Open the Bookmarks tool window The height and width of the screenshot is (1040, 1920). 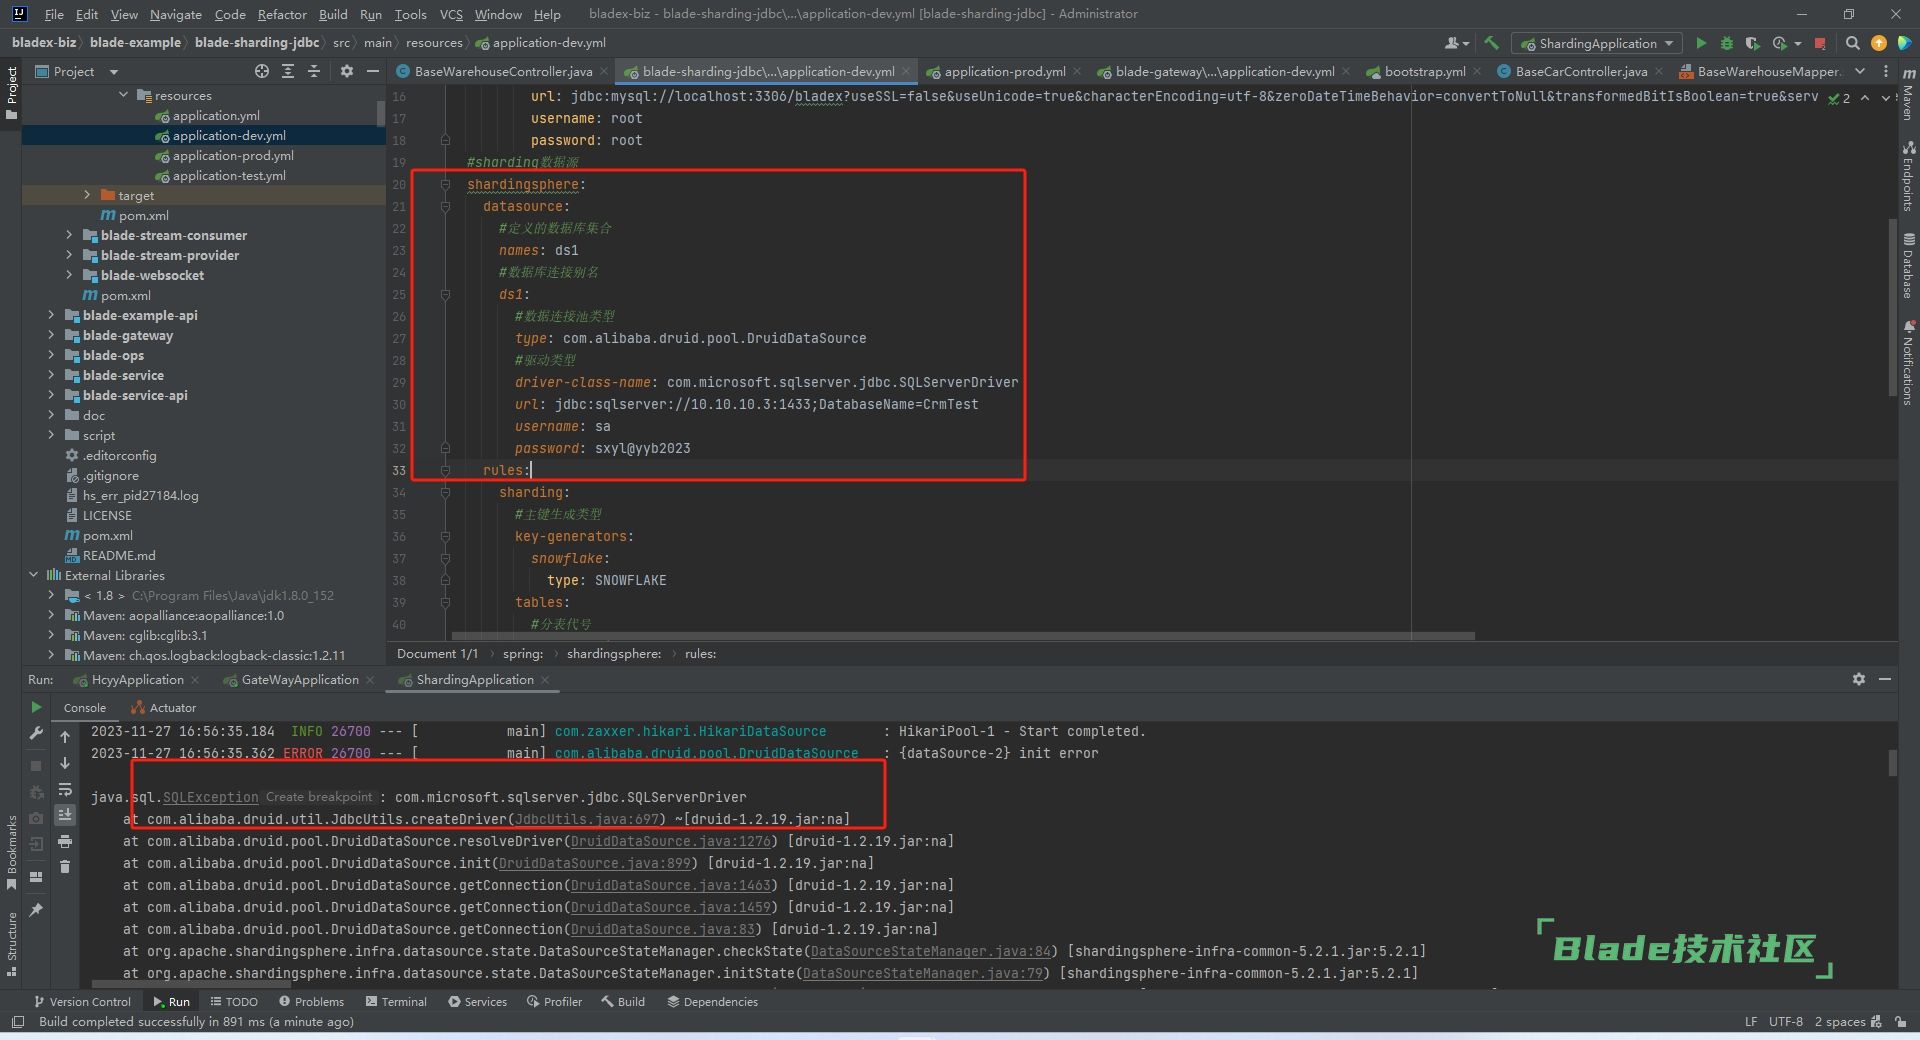[x=11, y=852]
